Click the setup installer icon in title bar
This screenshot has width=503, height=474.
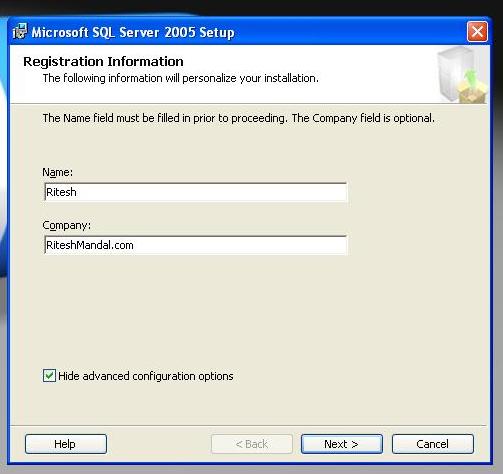coord(19,32)
